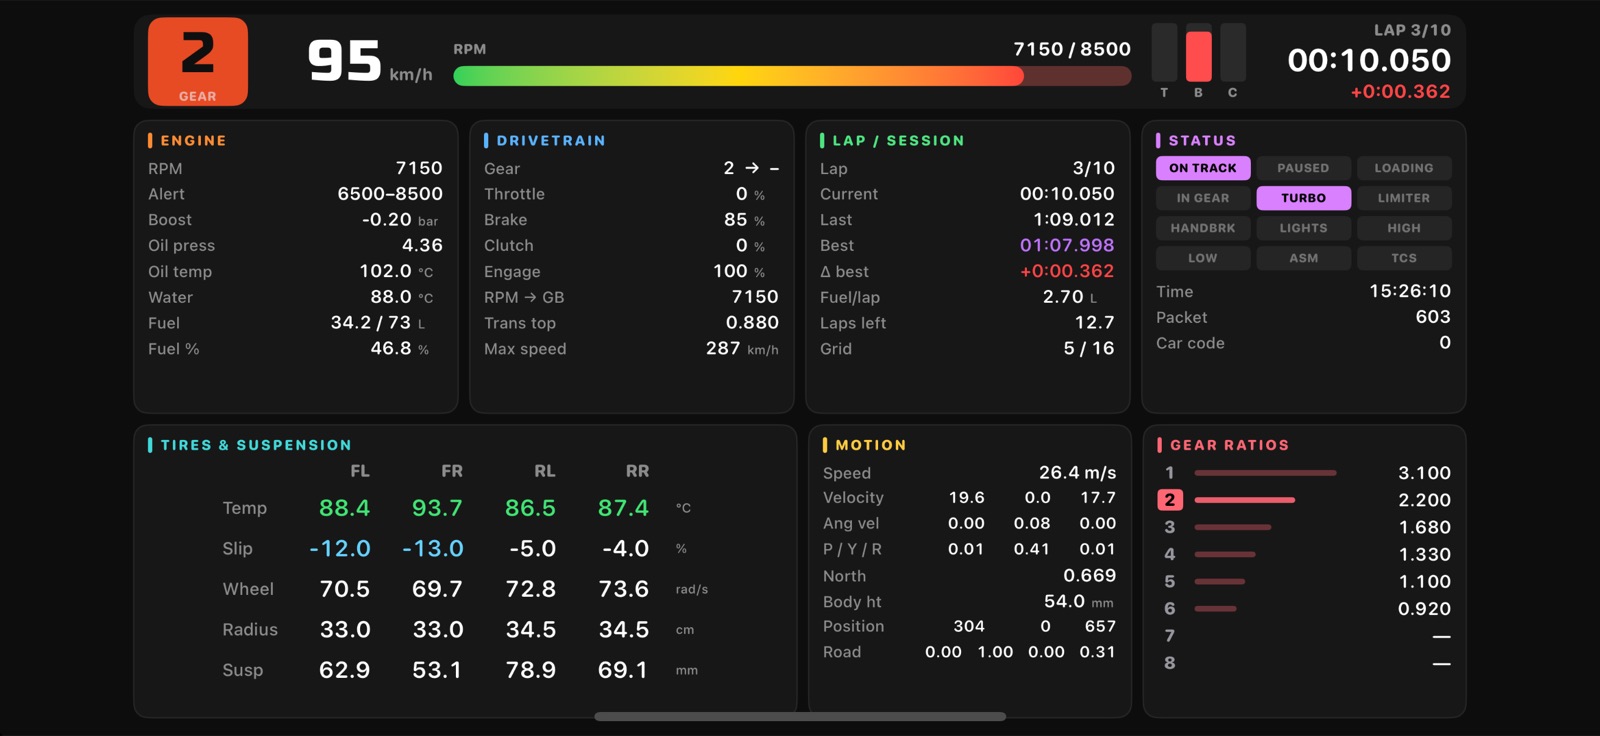Click the Laps left value 12.7
This screenshot has width=1600, height=736.
click(1094, 322)
